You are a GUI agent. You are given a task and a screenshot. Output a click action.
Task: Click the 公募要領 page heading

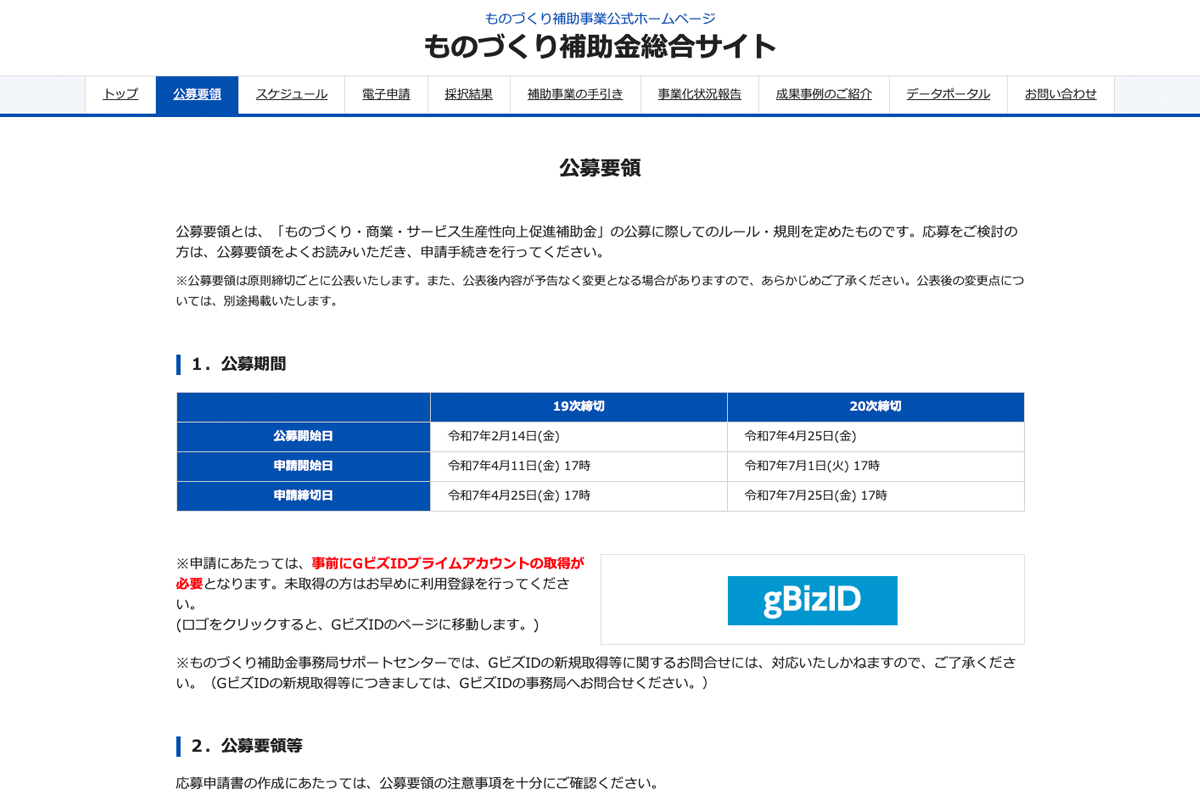[600, 168]
